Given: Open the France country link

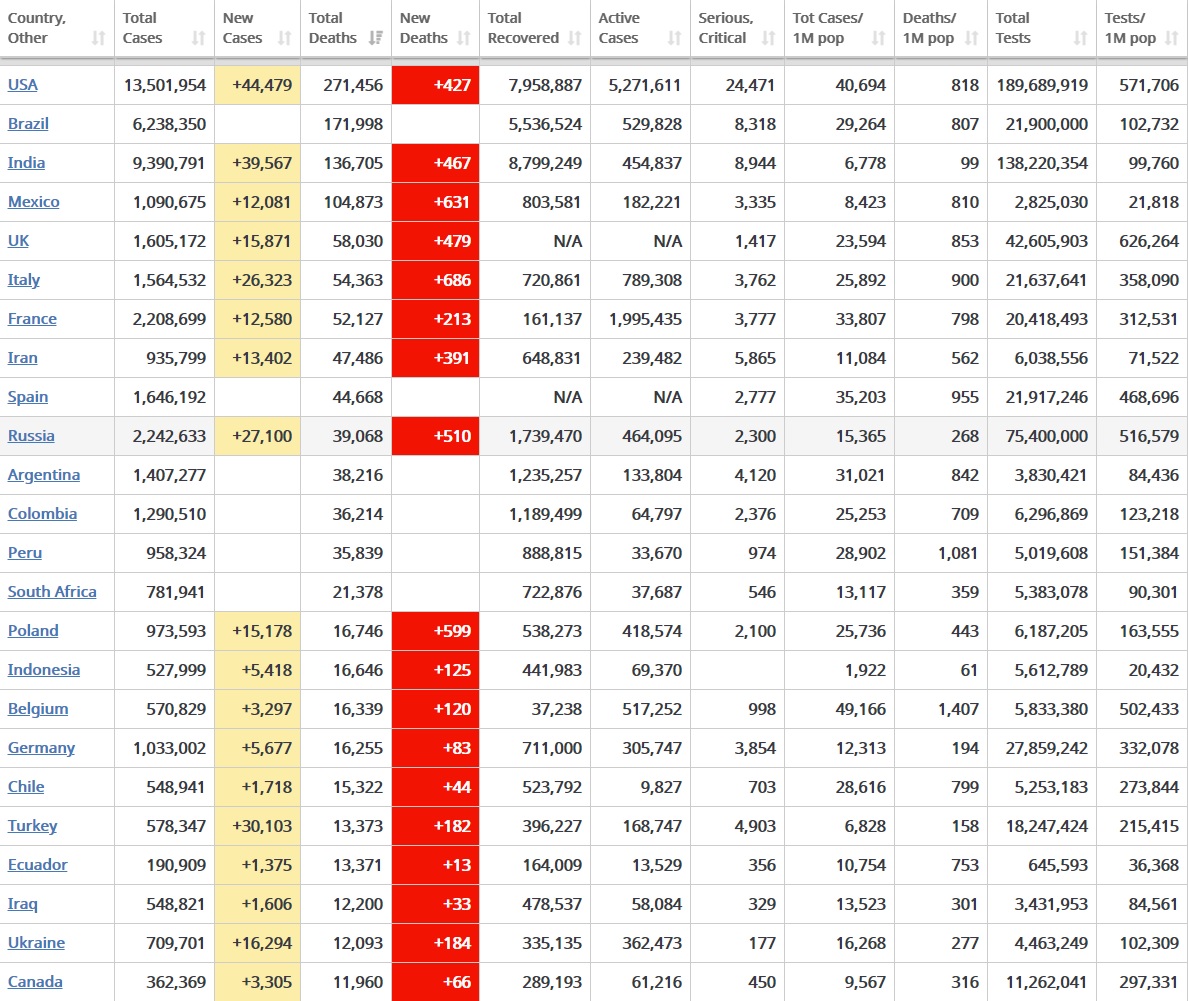Looking at the screenshot, I should coord(32,319).
